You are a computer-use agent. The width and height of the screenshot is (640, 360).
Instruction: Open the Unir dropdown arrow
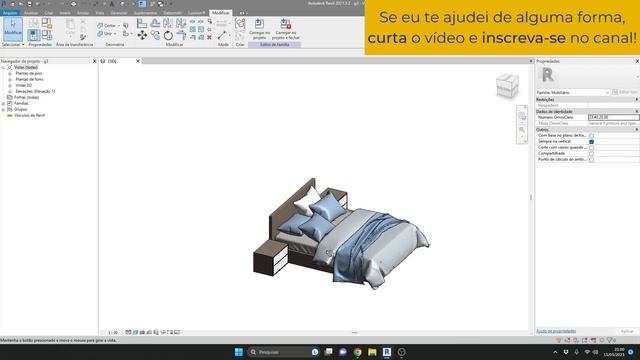[115, 34]
